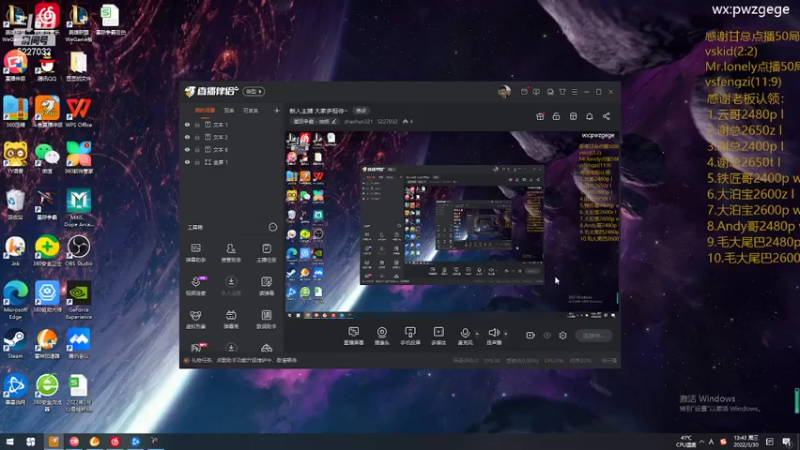Open the 视频连麦 video co-stream tool
800x450 pixels.
pos(196,286)
